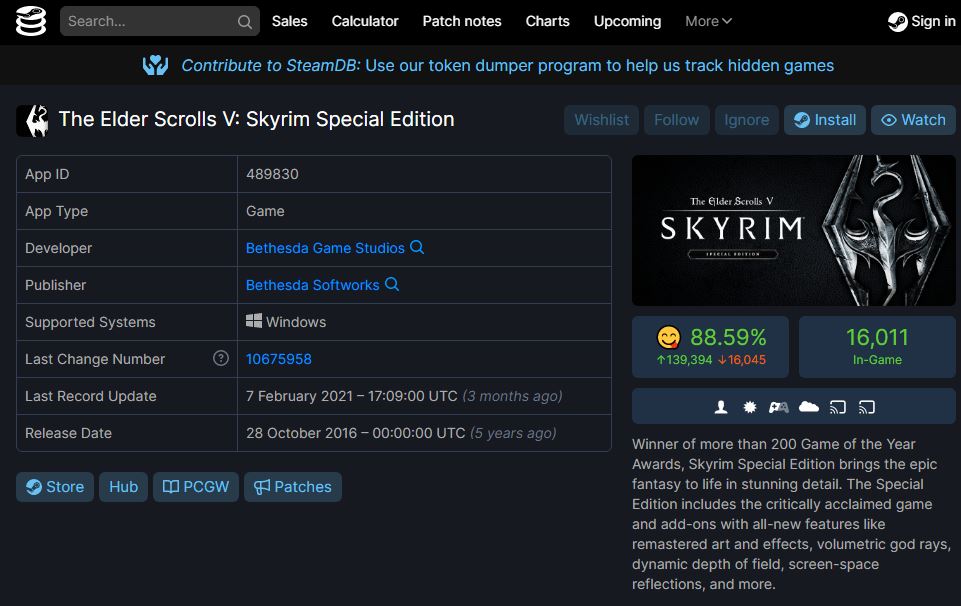This screenshot has width=961, height=606.
Task: Click the Steam Cloud category icon
Action: click(809, 407)
